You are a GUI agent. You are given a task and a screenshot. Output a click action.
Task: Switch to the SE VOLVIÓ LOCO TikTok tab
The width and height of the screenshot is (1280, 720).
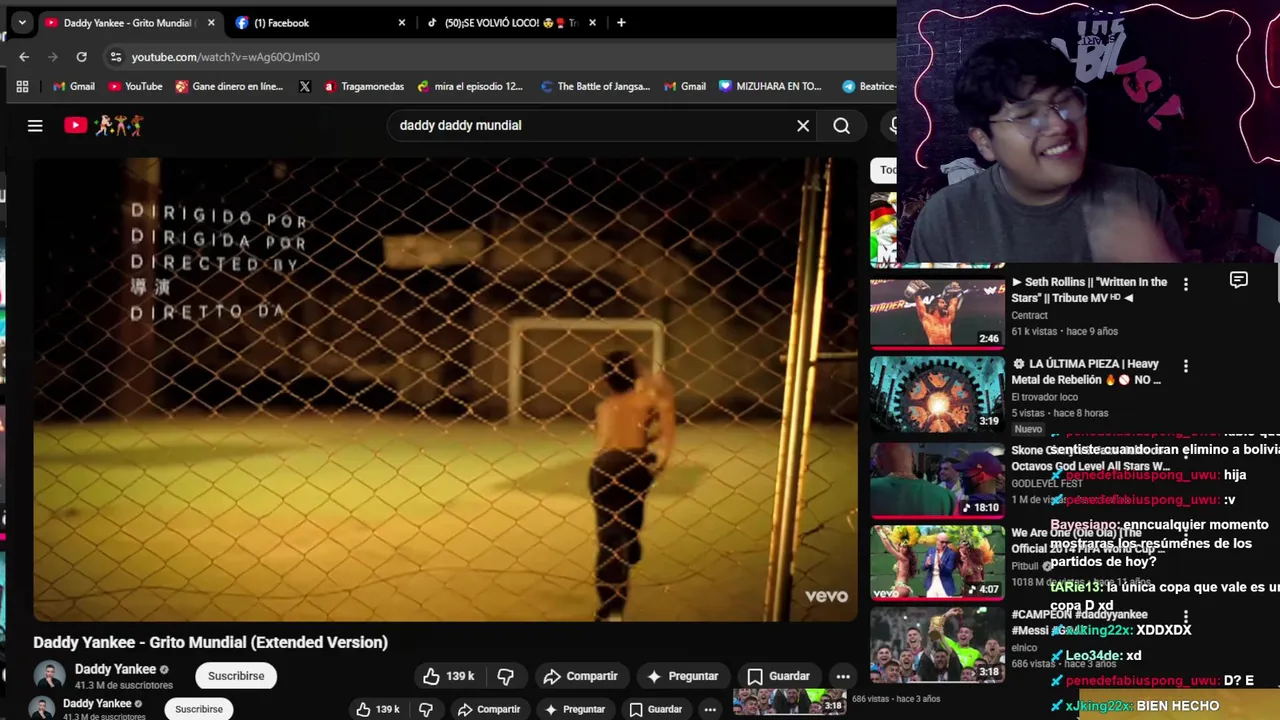(510, 22)
